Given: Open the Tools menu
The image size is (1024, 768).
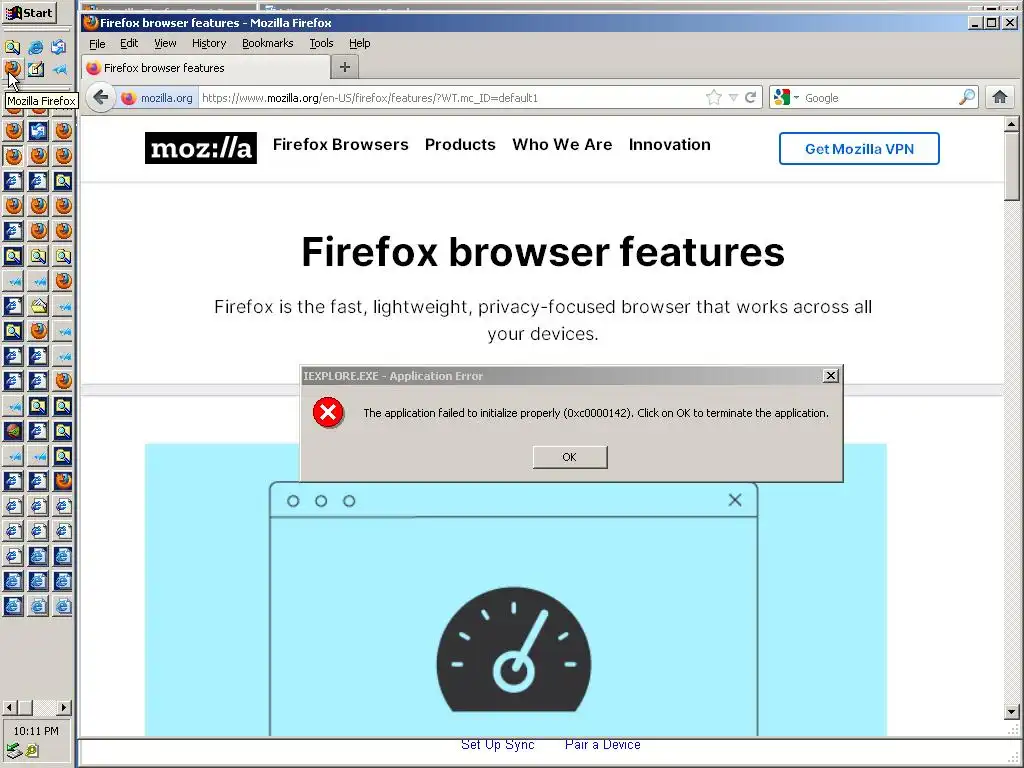Looking at the screenshot, I should [321, 43].
